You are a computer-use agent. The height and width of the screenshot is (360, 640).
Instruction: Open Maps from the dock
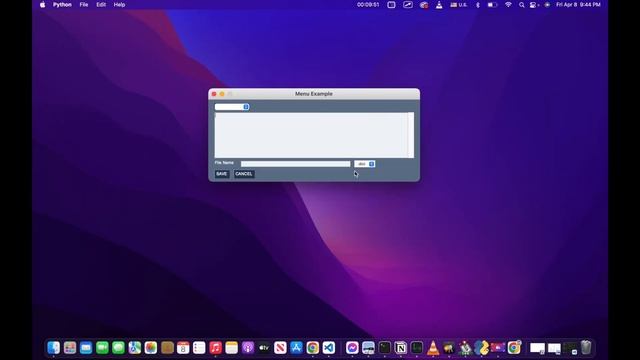click(x=135, y=348)
